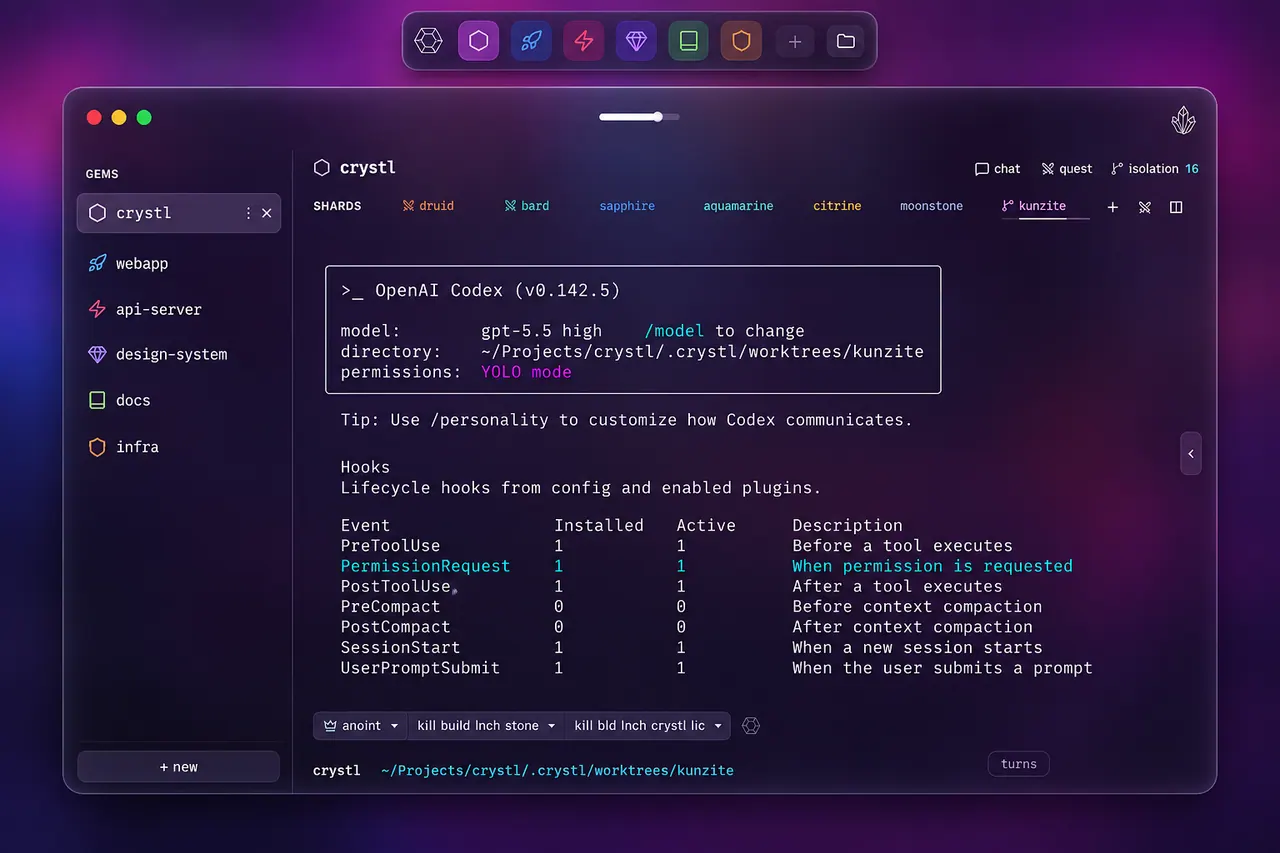Click the PostCompact event name
Image resolution: width=1280 pixels, height=853 pixels.
point(395,627)
